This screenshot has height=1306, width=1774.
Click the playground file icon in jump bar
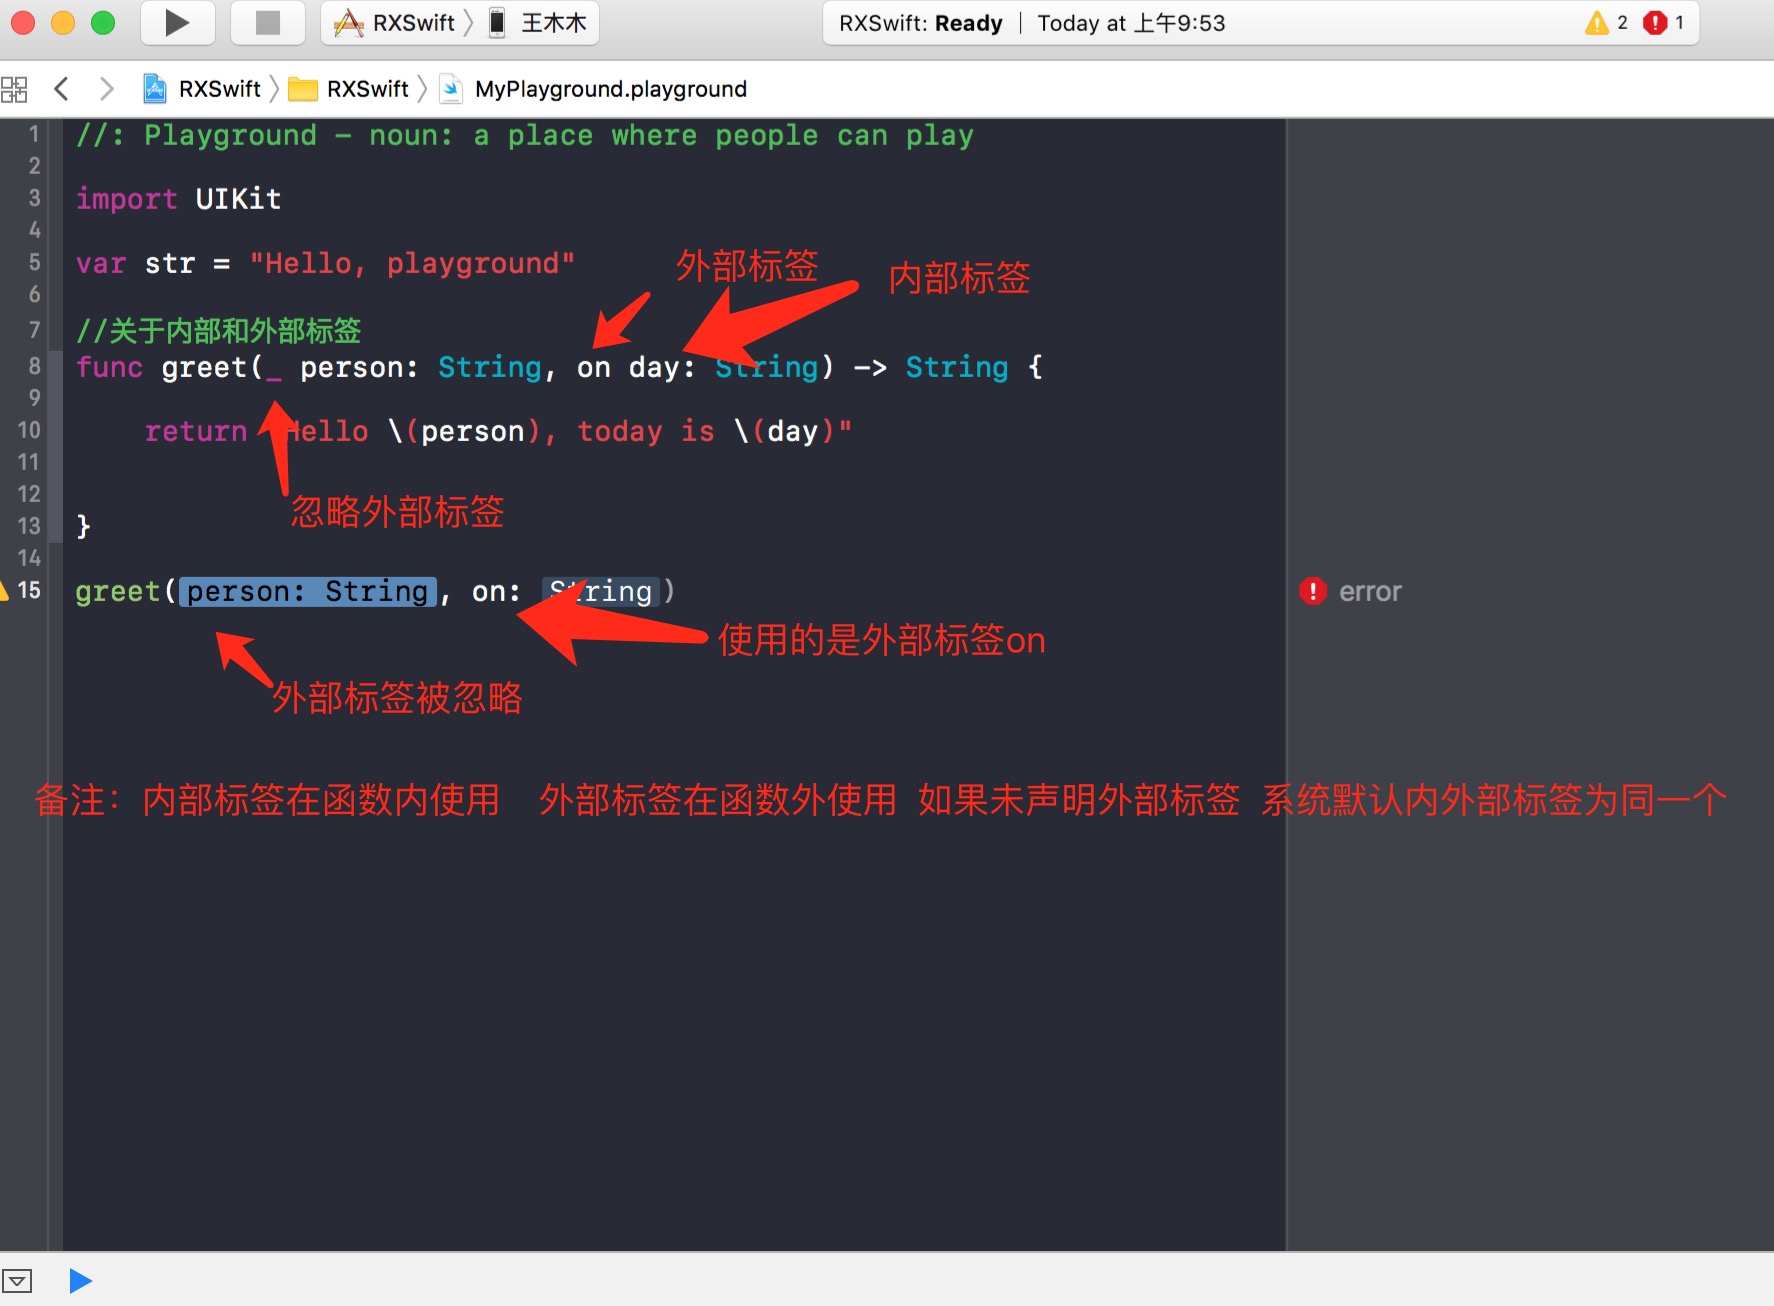(x=452, y=89)
